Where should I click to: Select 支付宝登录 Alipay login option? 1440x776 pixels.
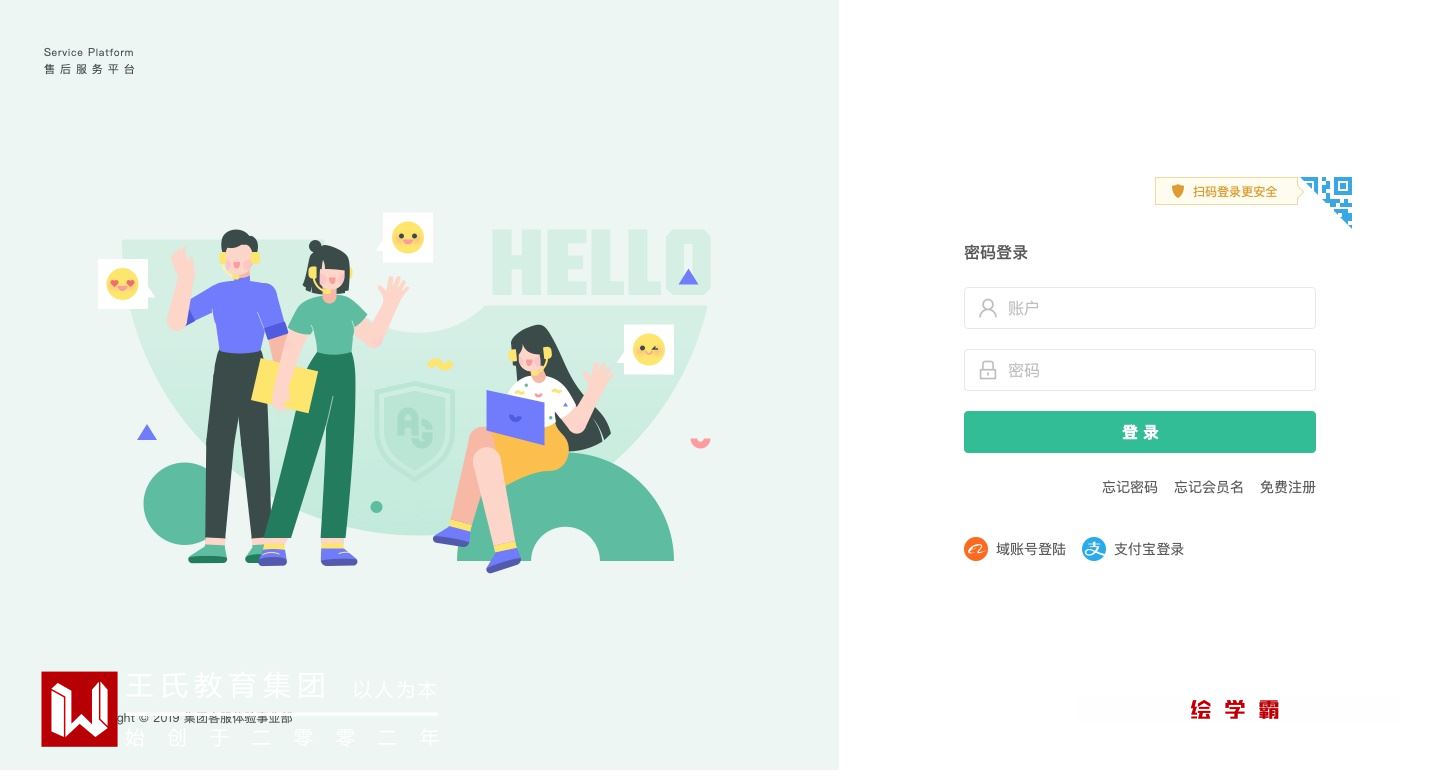(x=1149, y=549)
